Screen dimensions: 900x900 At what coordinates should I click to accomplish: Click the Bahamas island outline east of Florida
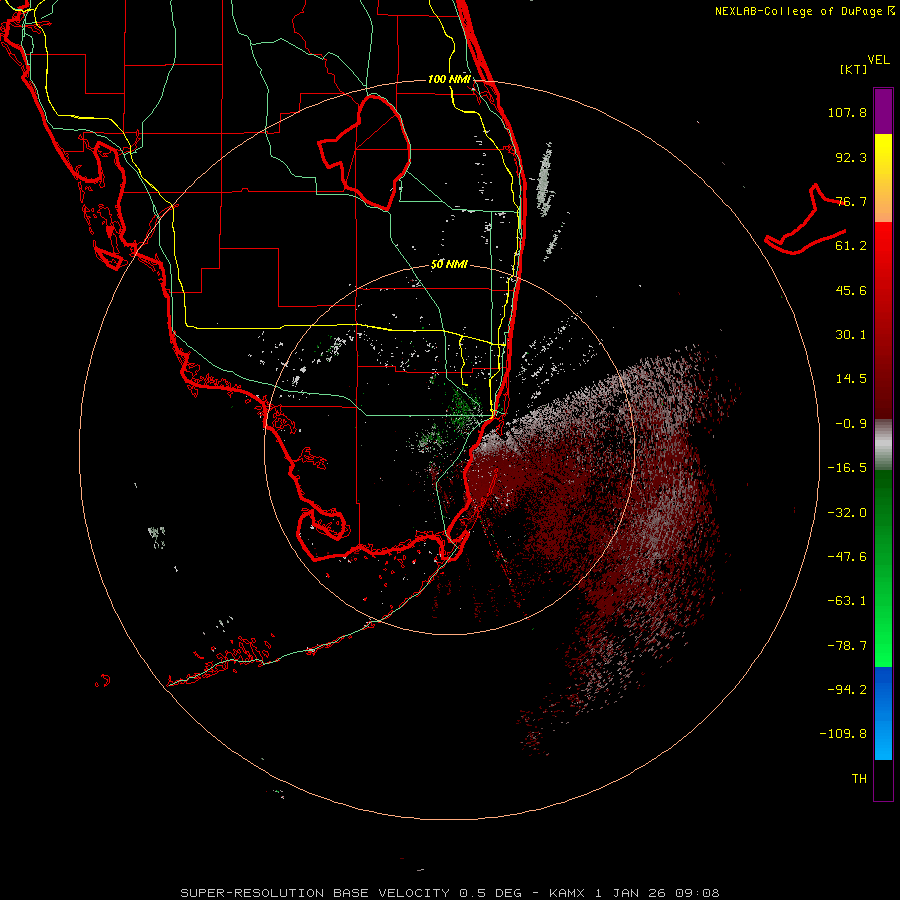(806, 220)
